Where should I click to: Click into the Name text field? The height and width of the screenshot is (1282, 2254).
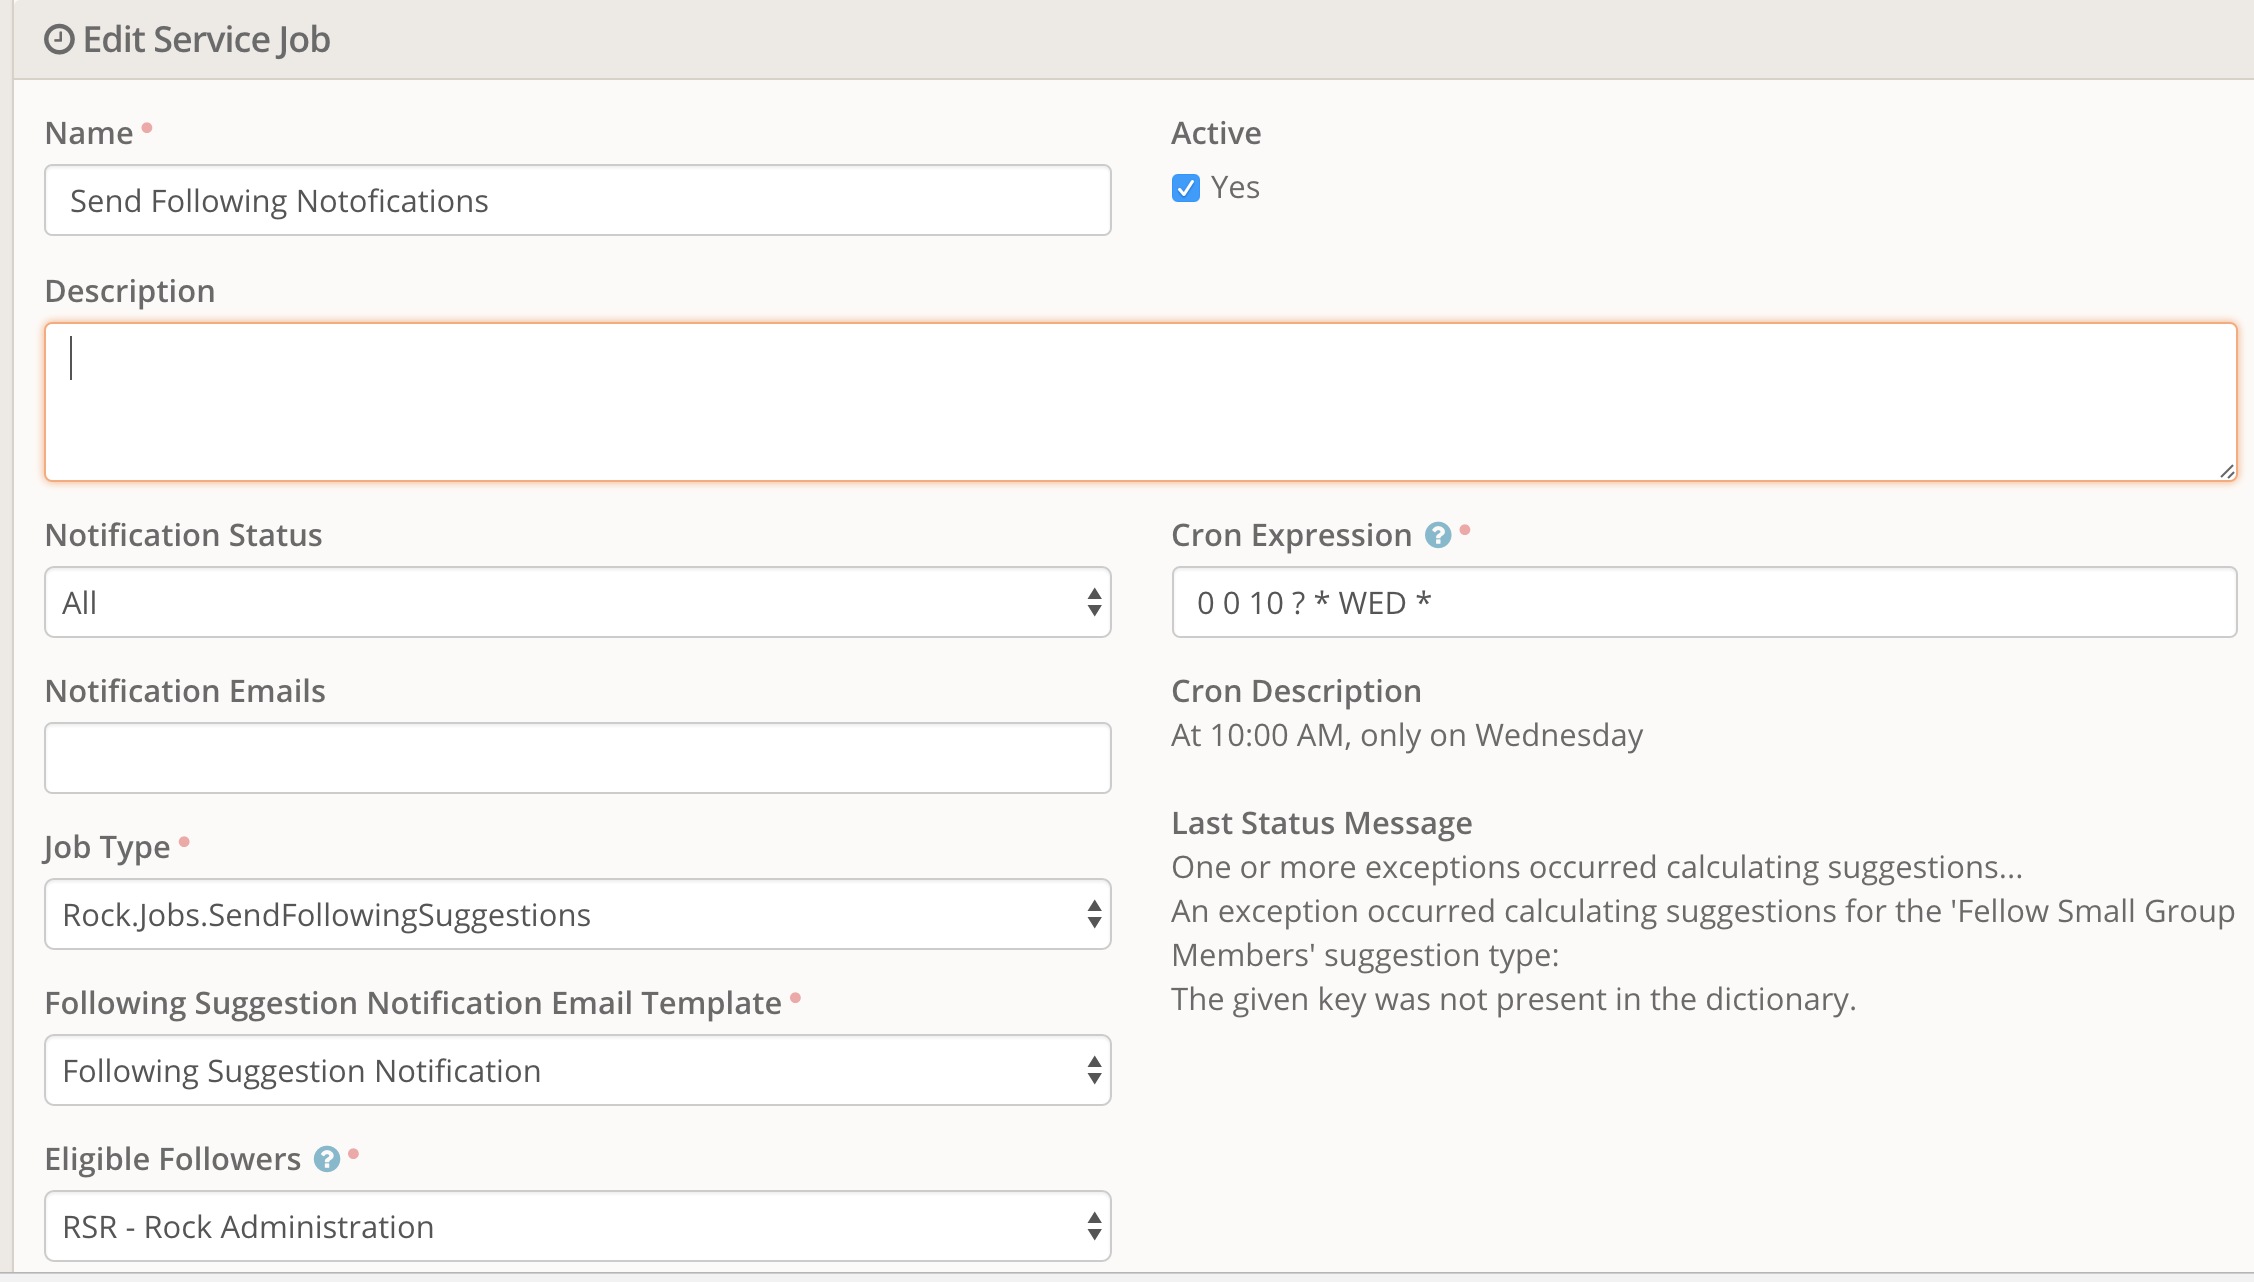[577, 201]
